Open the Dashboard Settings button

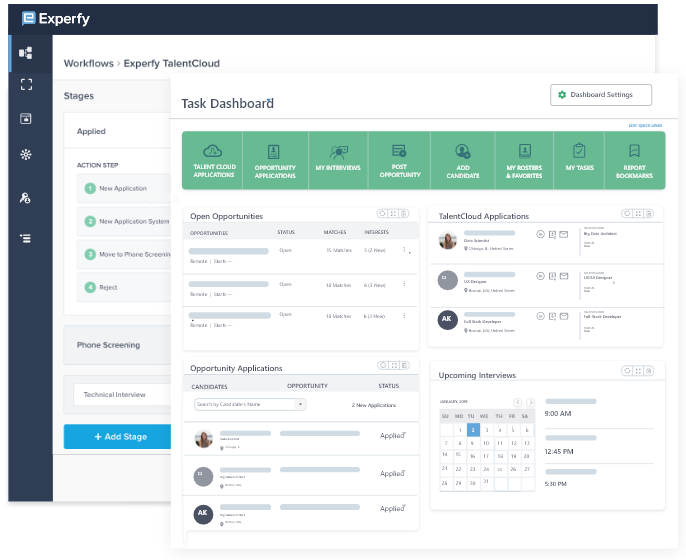point(601,94)
